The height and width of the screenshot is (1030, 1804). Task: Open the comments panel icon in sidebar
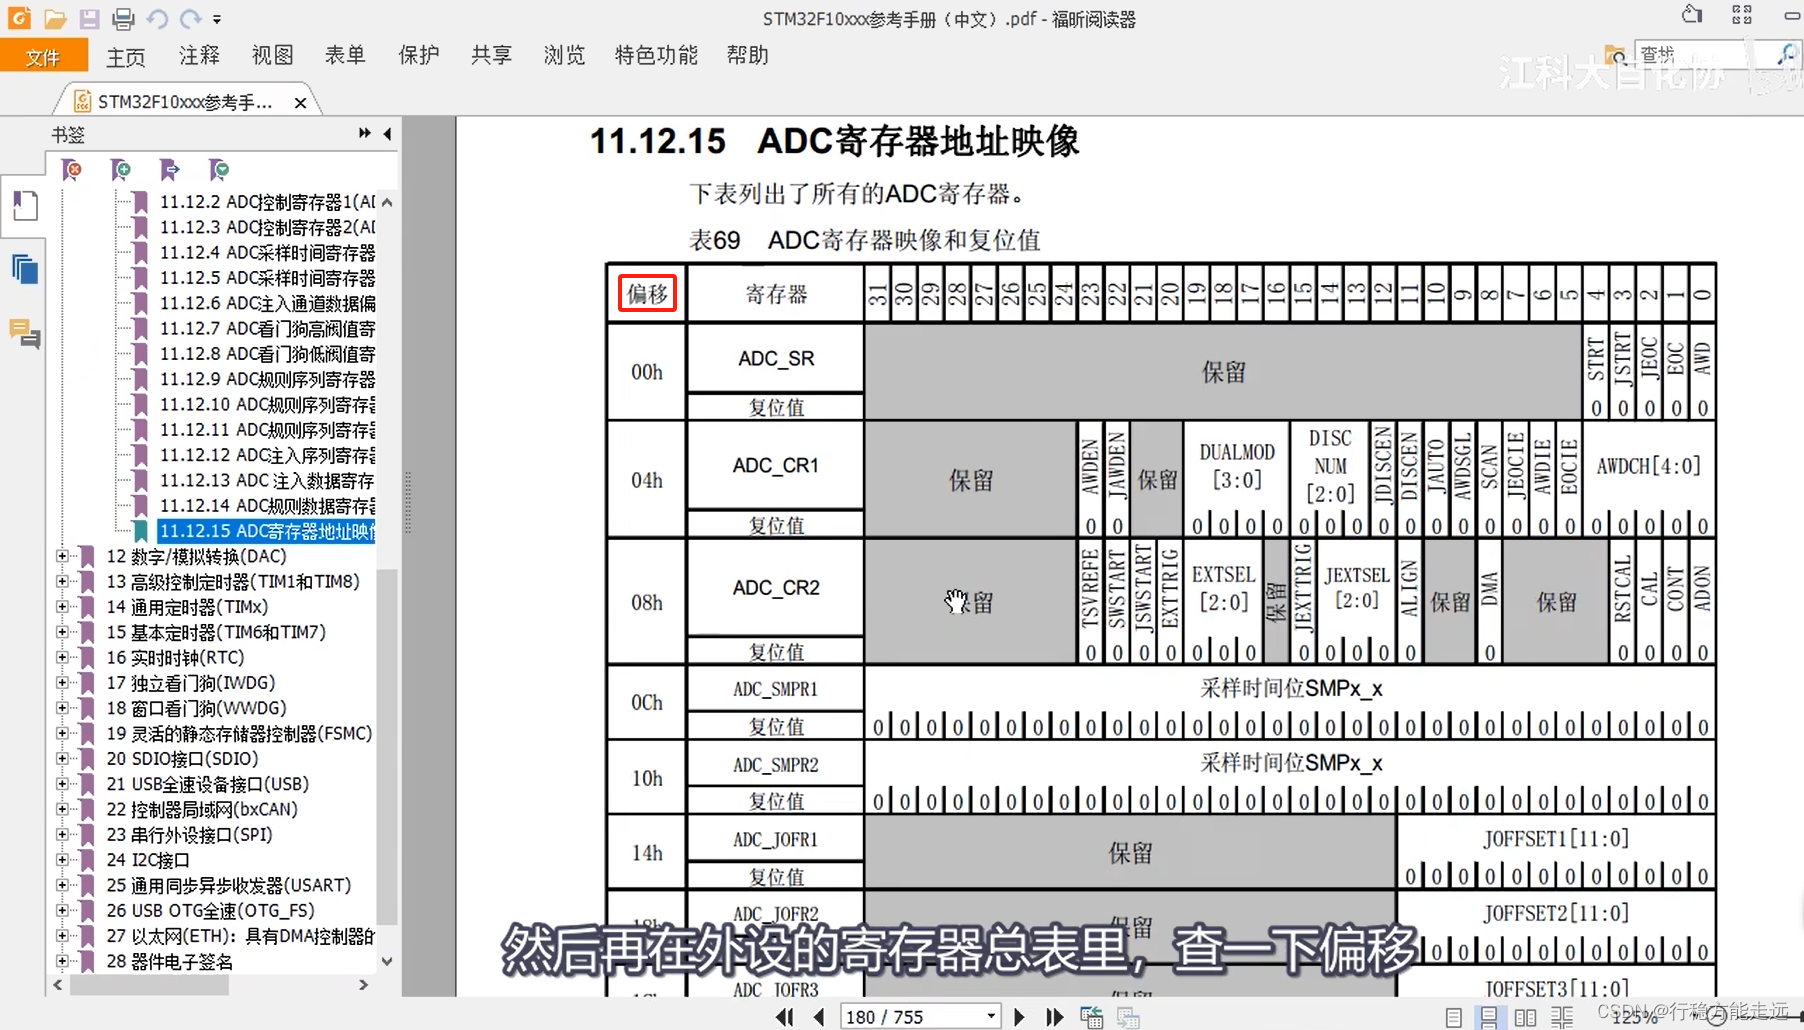(25, 332)
